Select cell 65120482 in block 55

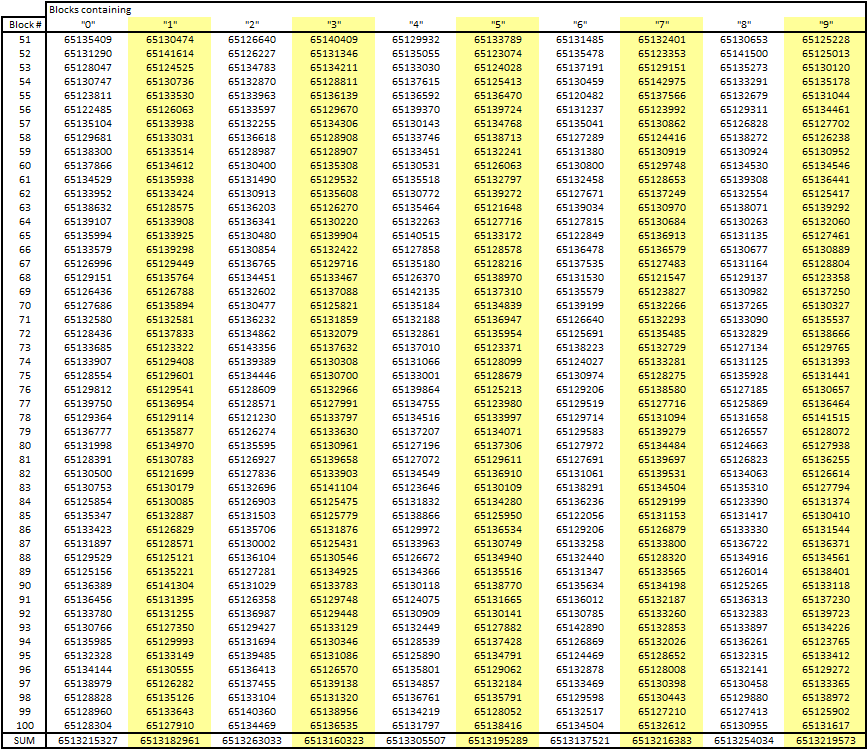click(580, 96)
